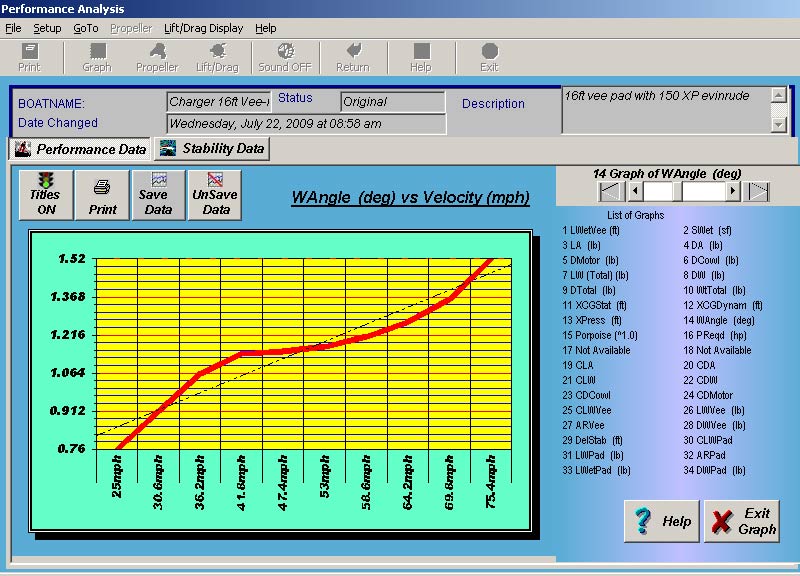The width and height of the screenshot is (800, 576).
Task: Open the Lift/Drag Display menu
Action: (x=204, y=28)
